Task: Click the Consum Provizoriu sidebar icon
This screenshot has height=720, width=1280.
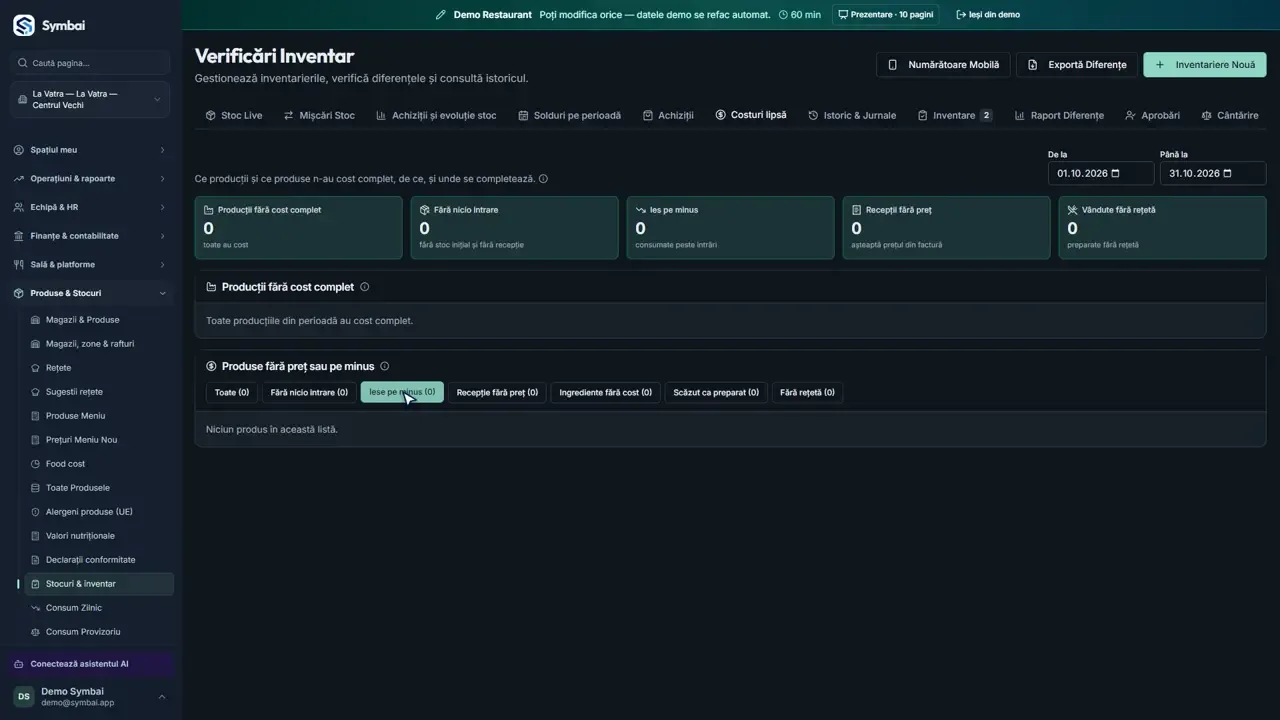Action: (x=36, y=632)
